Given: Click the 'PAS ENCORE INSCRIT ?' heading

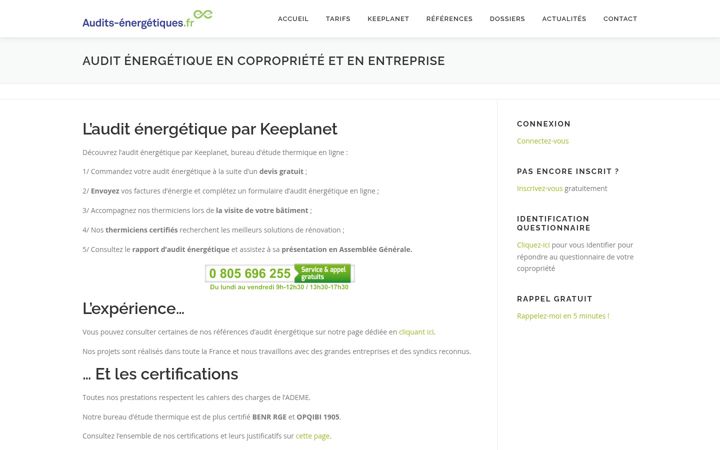Looking at the screenshot, I should (x=568, y=171).
